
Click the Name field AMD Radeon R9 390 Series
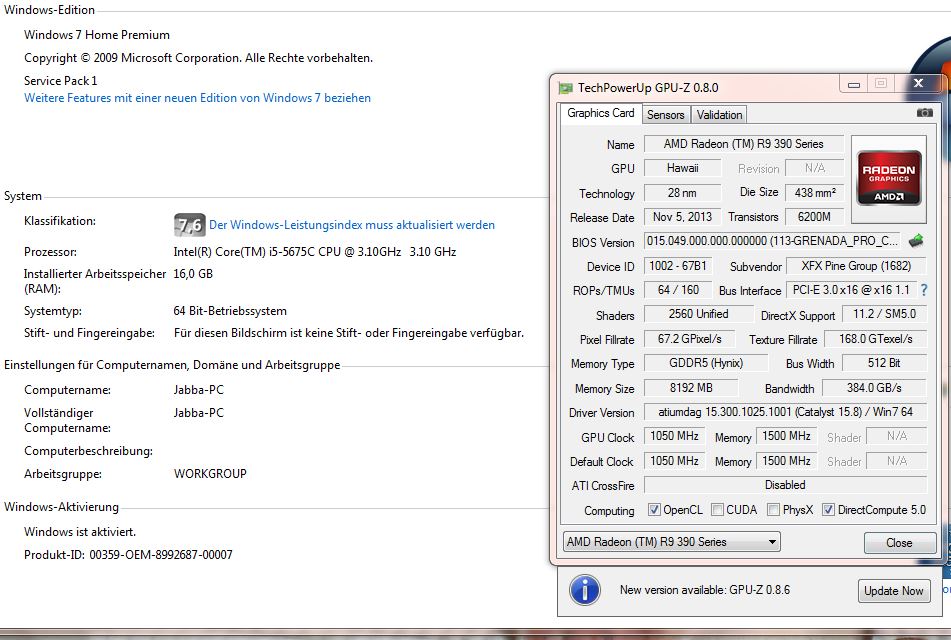click(x=744, y=144)
